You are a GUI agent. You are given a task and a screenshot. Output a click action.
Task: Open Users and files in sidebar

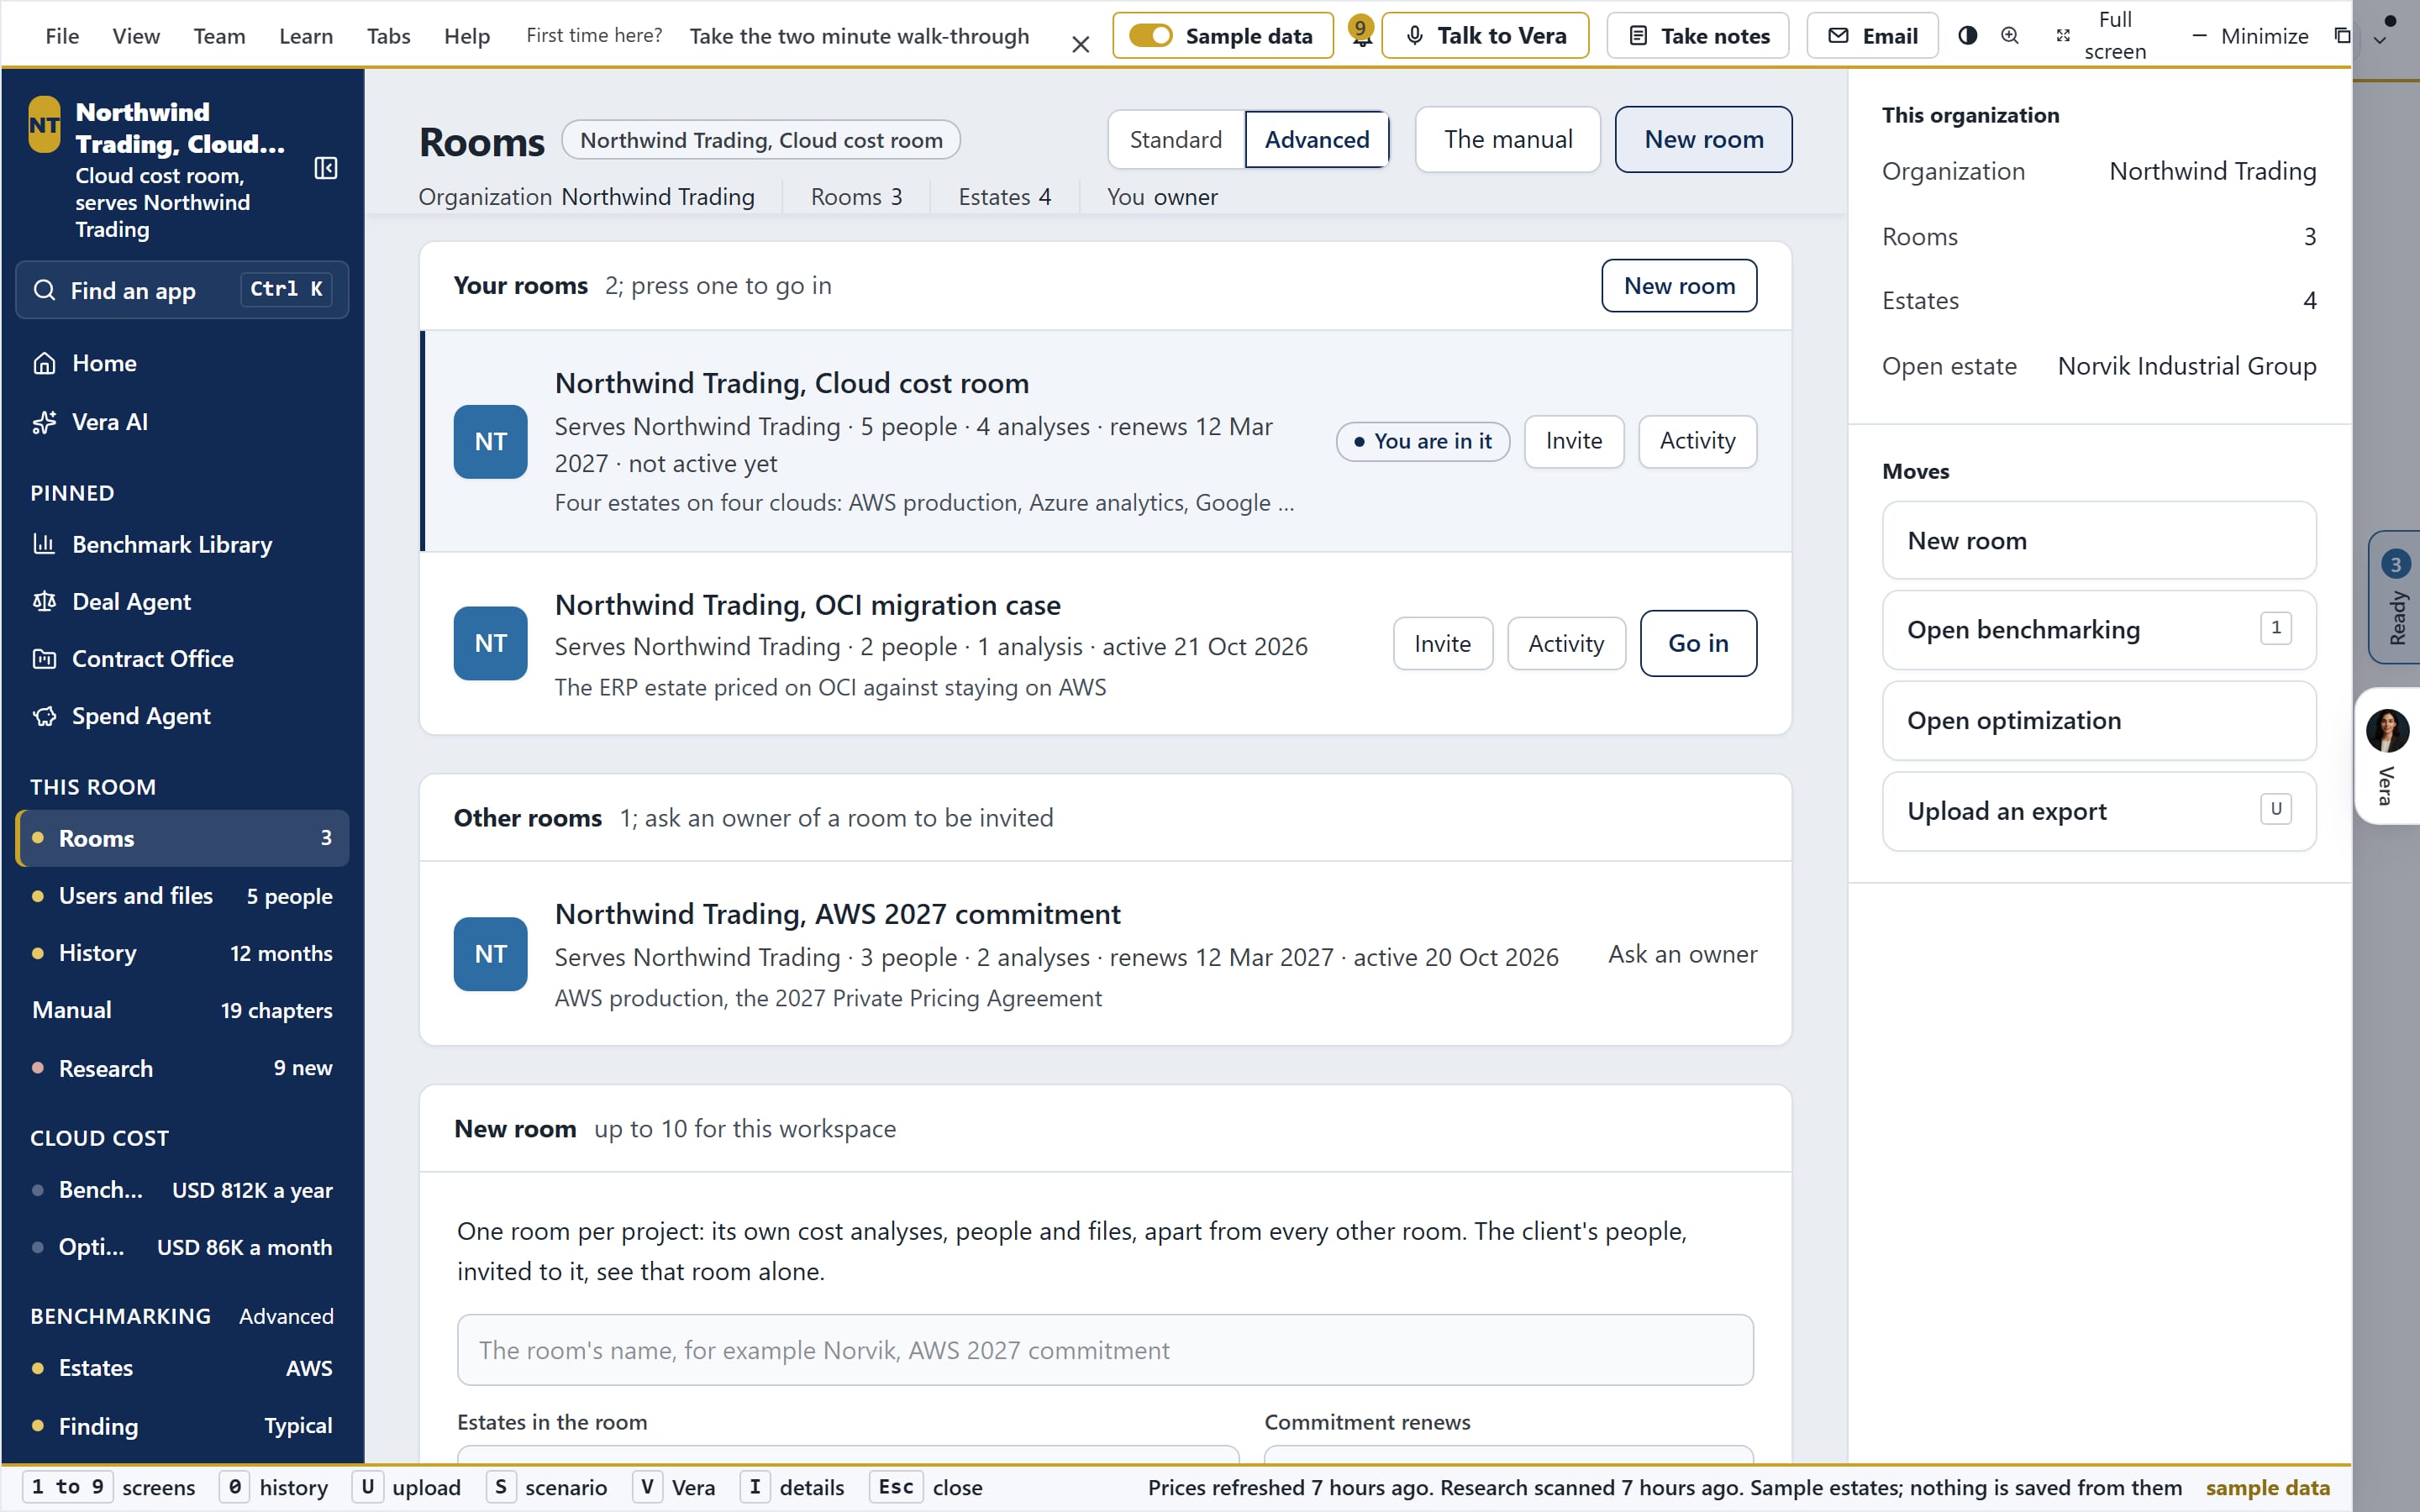(x=183, y=896)
